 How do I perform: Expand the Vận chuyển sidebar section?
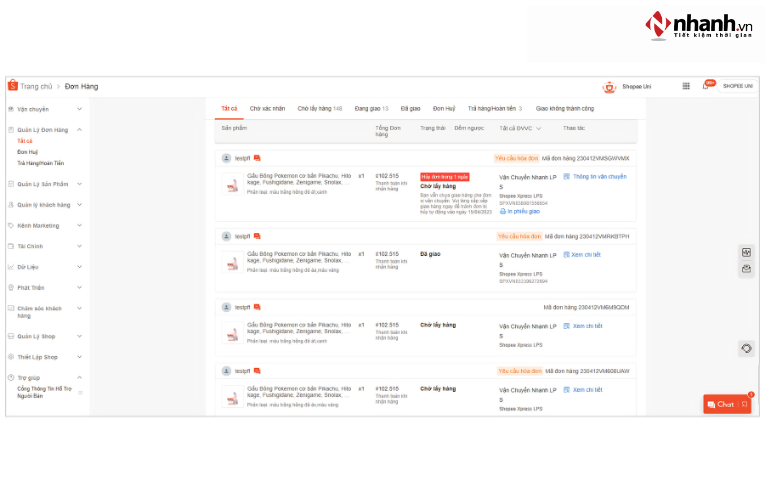80,109
